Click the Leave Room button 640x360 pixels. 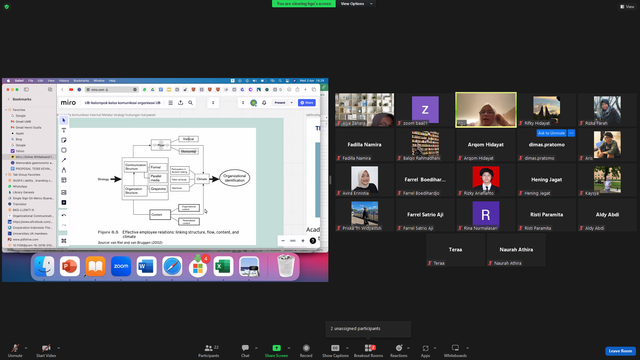pyautogui.click(x=620, y=351)
